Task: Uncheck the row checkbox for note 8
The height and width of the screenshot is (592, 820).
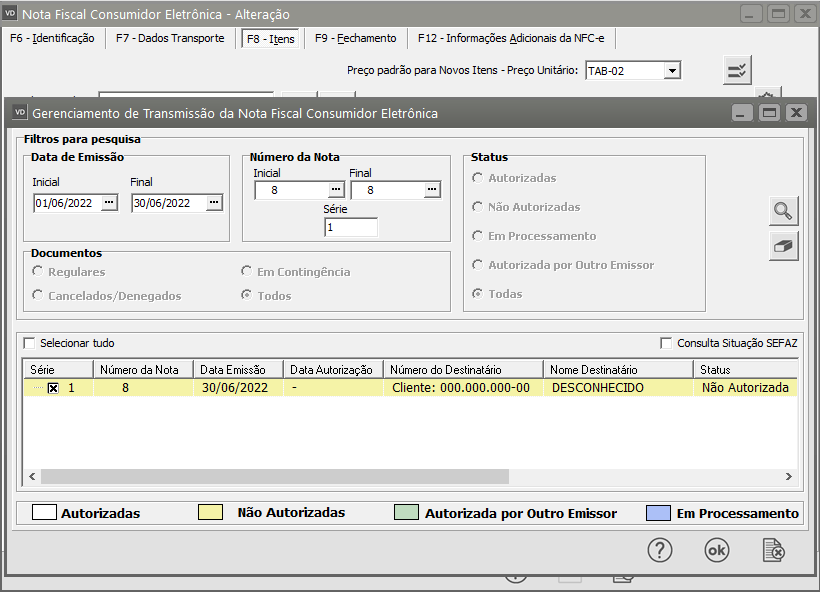Action: click(54, 388)
